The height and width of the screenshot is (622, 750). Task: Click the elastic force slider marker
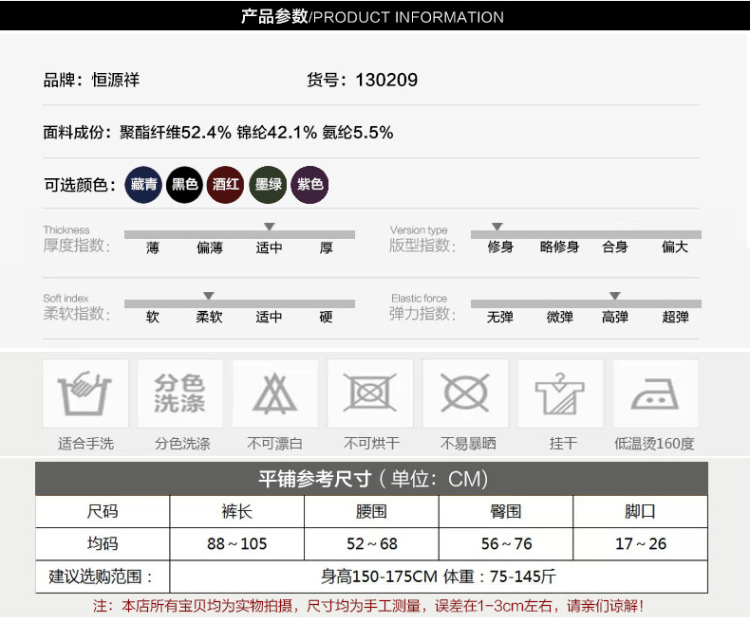[615, 296]
